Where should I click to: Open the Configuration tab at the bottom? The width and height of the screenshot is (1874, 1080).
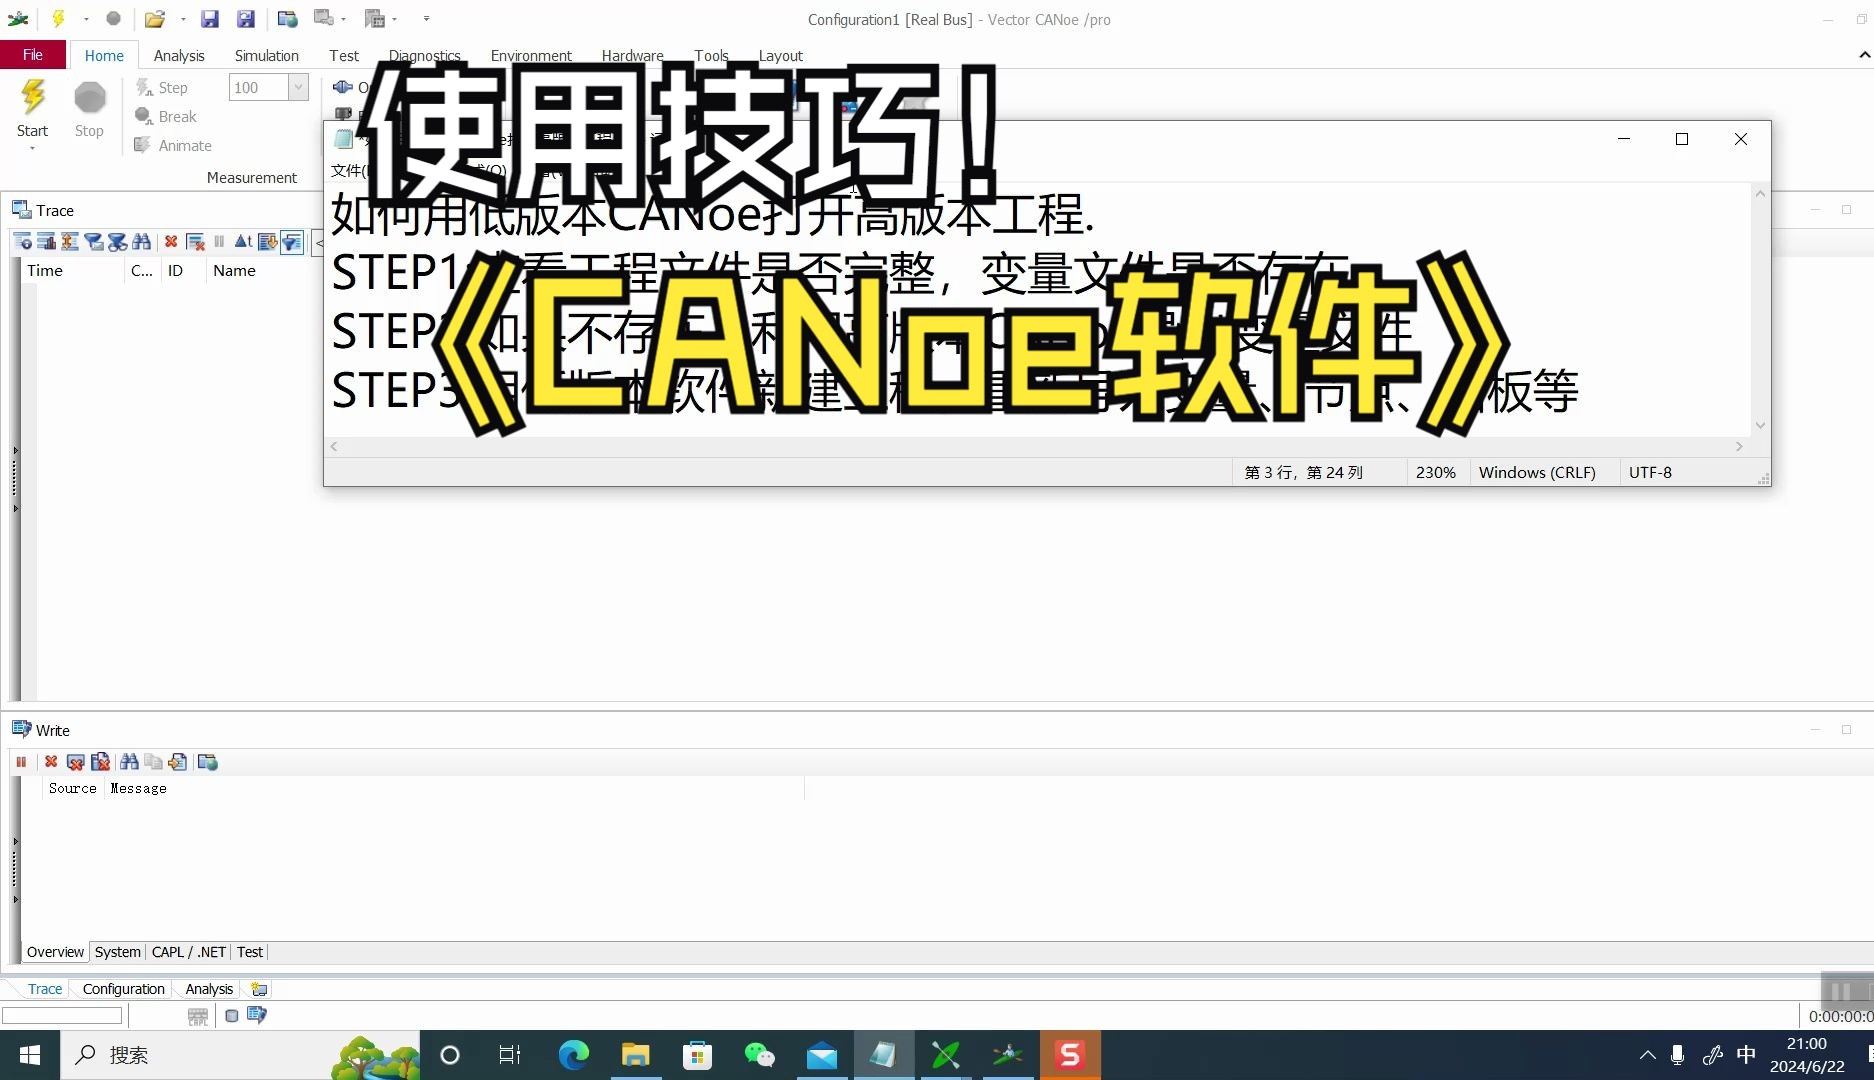coord(122,988)
